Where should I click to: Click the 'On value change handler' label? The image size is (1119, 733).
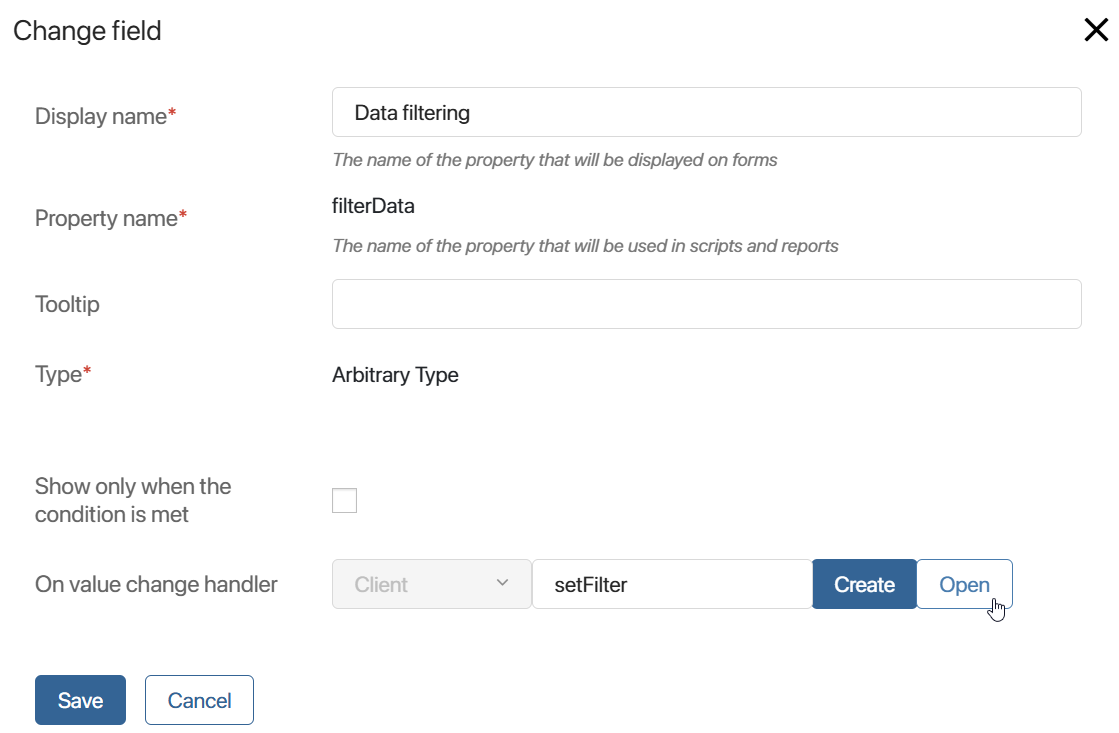(156, 585)
